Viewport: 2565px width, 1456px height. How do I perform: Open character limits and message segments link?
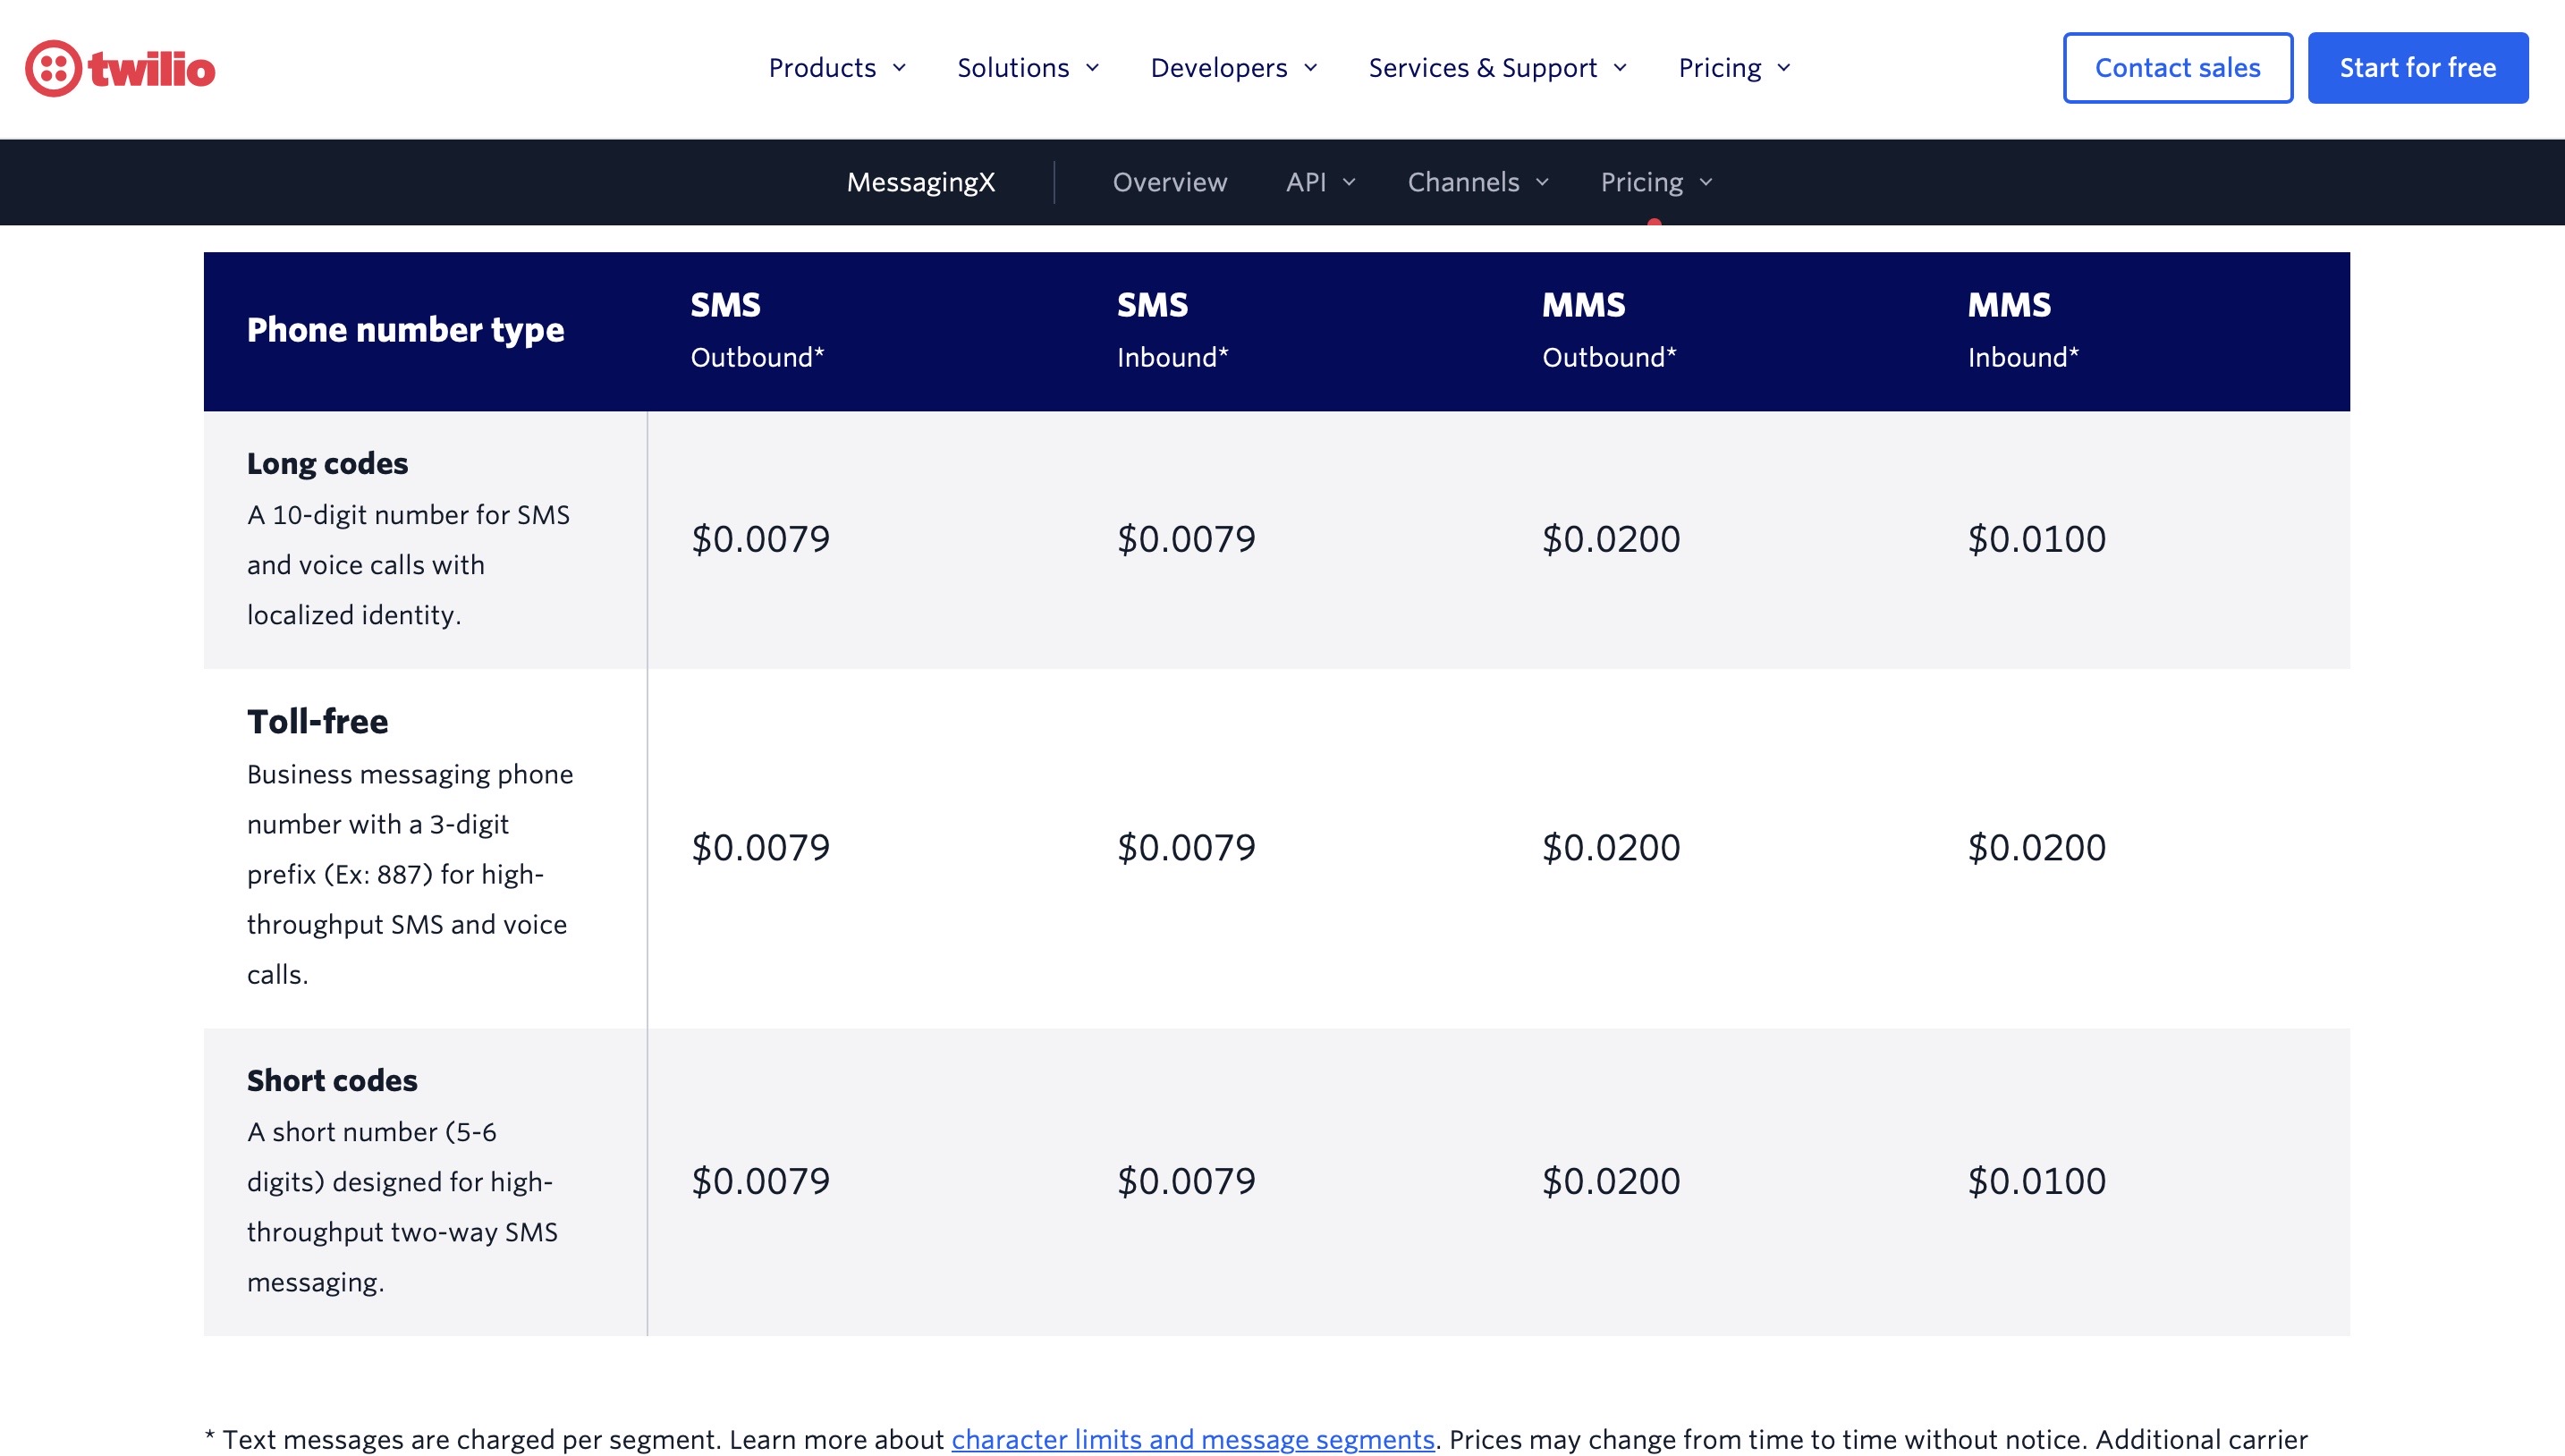(x=1192, y=1438)
